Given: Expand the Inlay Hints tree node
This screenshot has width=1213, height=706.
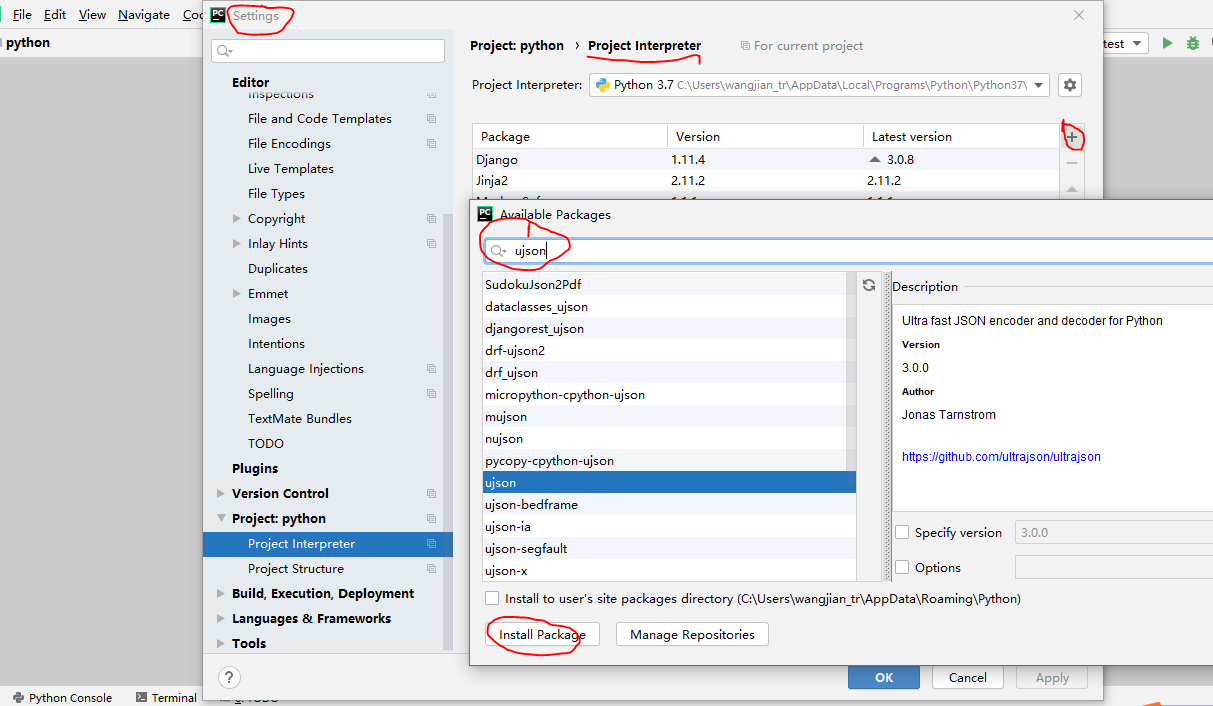Looking at the screenshot, I should (237, 244).
